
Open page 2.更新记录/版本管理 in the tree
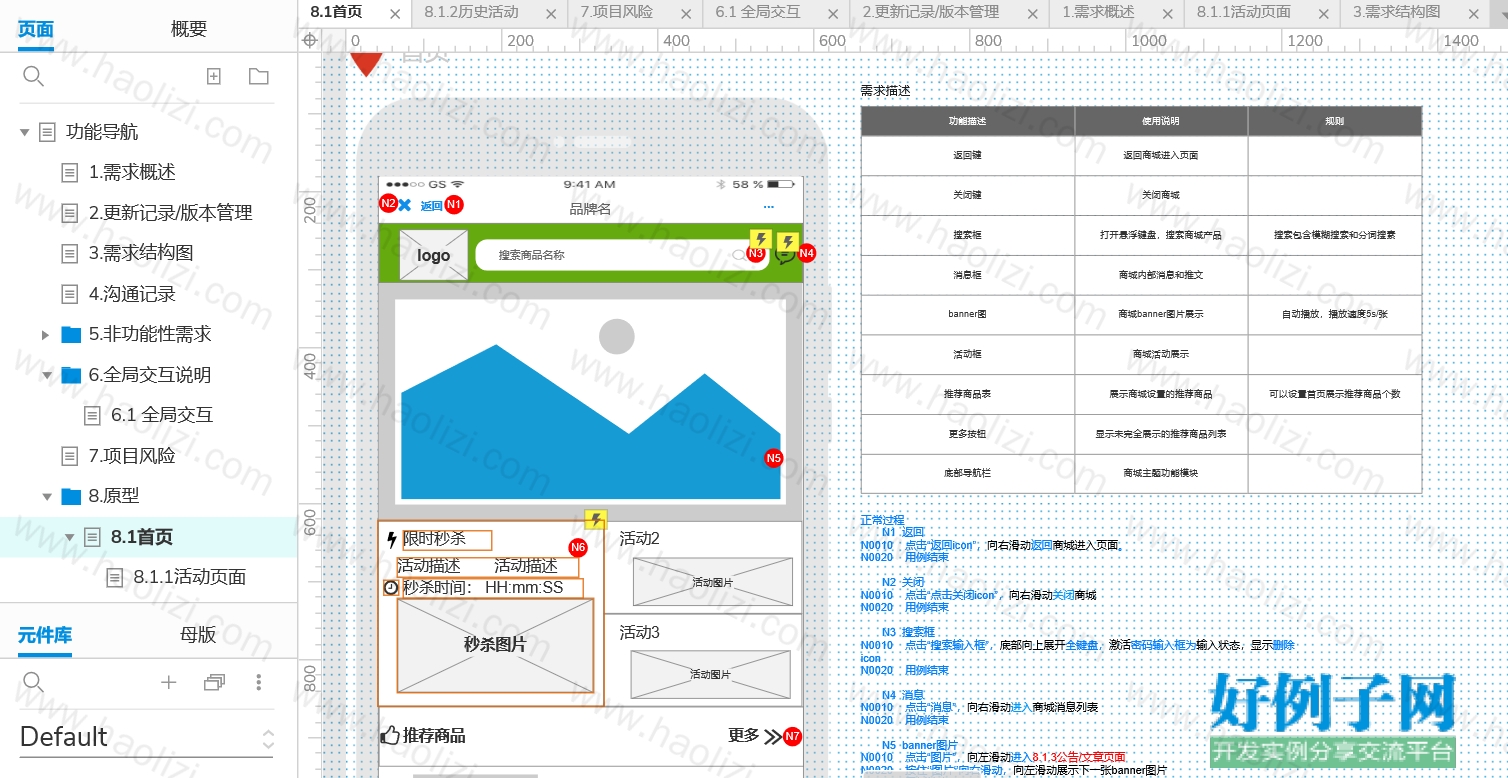[x=170, y=213]
